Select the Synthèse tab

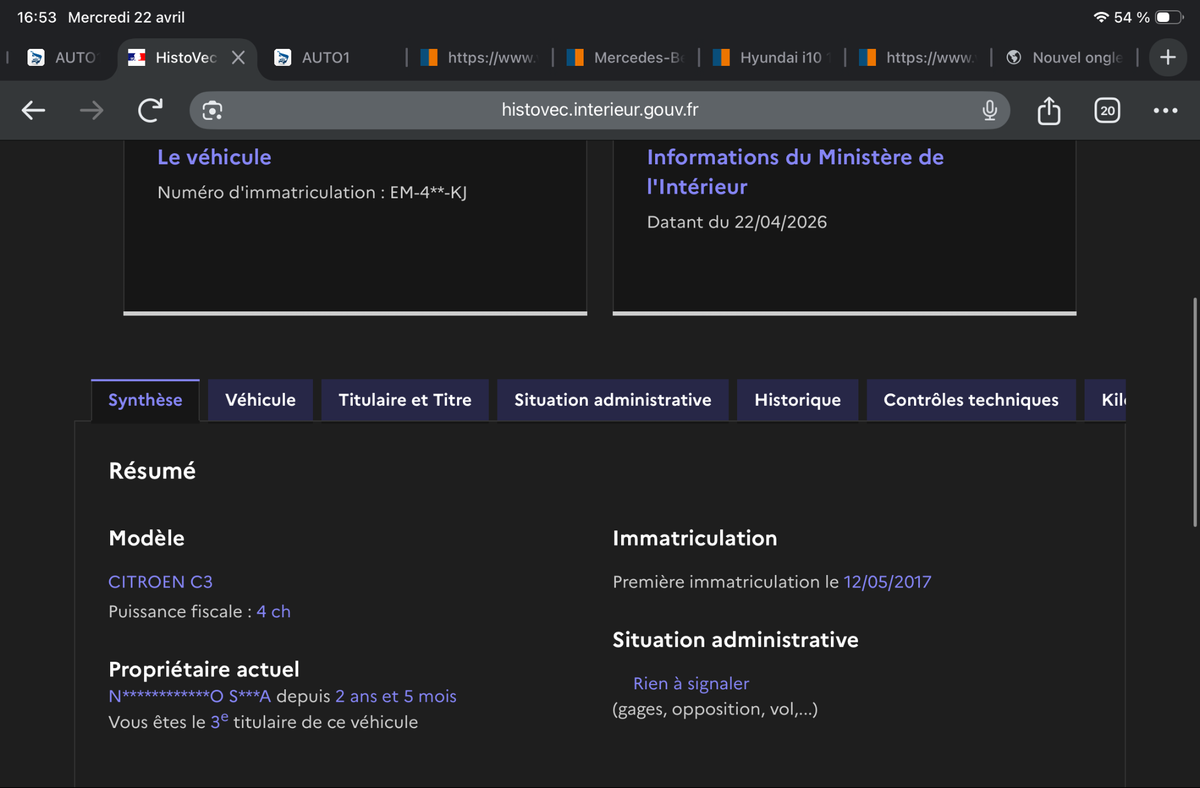[145, 400]
